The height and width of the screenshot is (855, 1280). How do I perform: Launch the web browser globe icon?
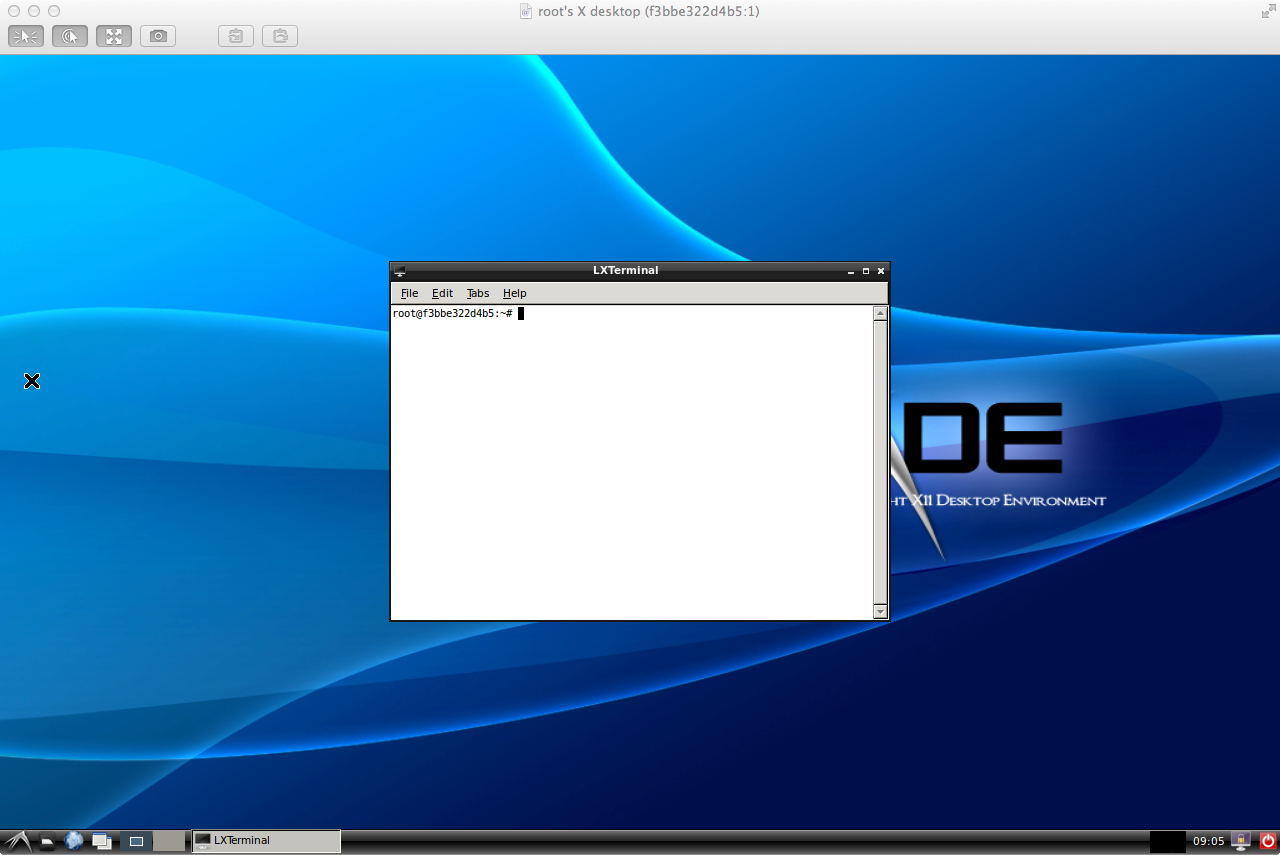click(74, 841)
